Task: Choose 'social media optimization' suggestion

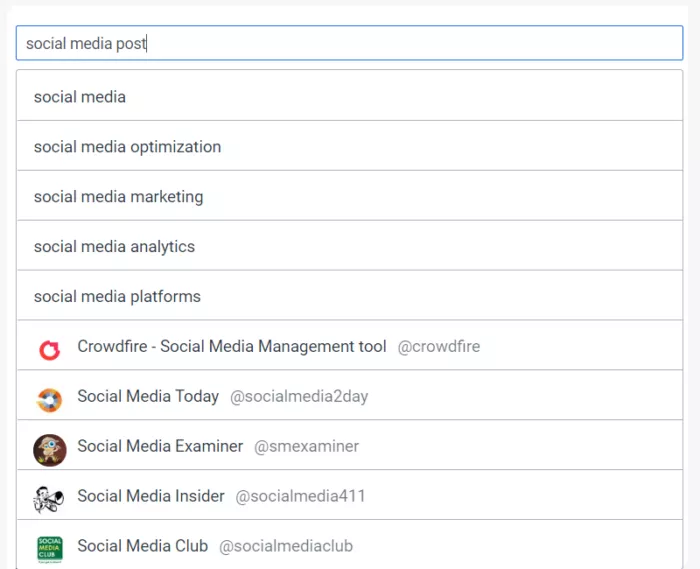Action: click(349, 146)
